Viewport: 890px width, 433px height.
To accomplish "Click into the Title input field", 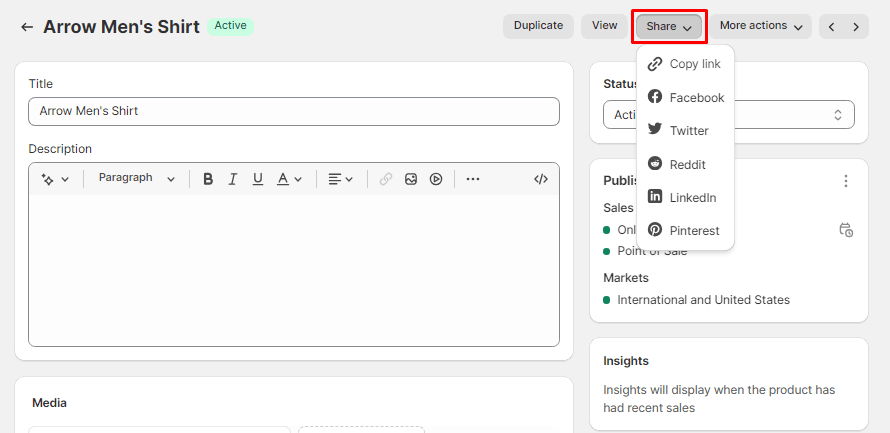I will coord(293,111).
